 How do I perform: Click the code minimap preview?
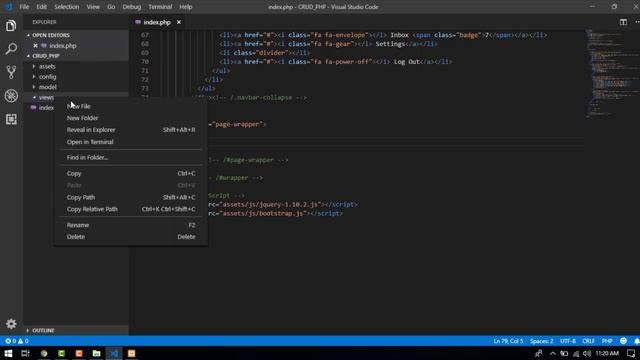pyautogui.click(x=611, y=73)
